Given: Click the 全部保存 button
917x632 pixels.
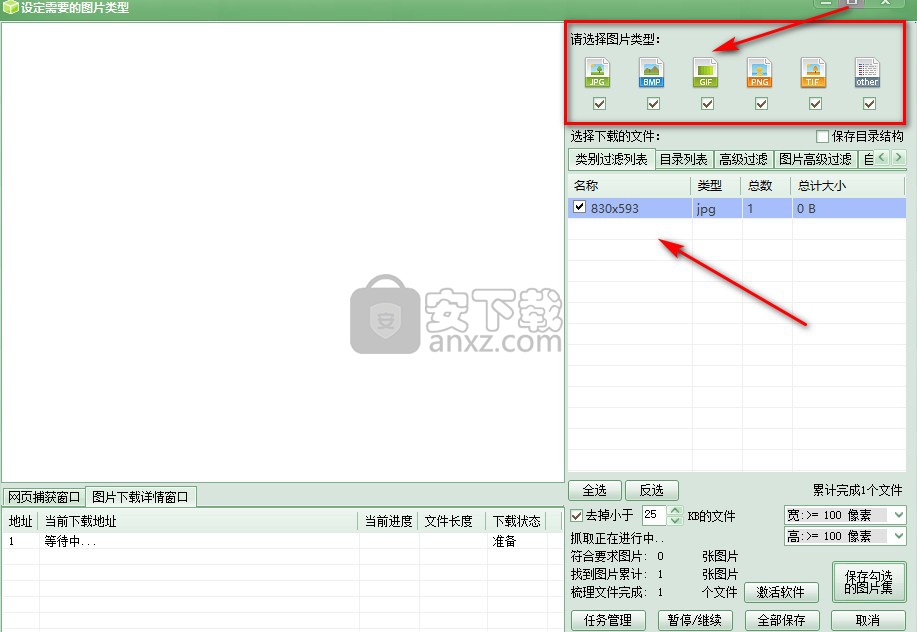Looking at the screenshot, I should point(782,620).
